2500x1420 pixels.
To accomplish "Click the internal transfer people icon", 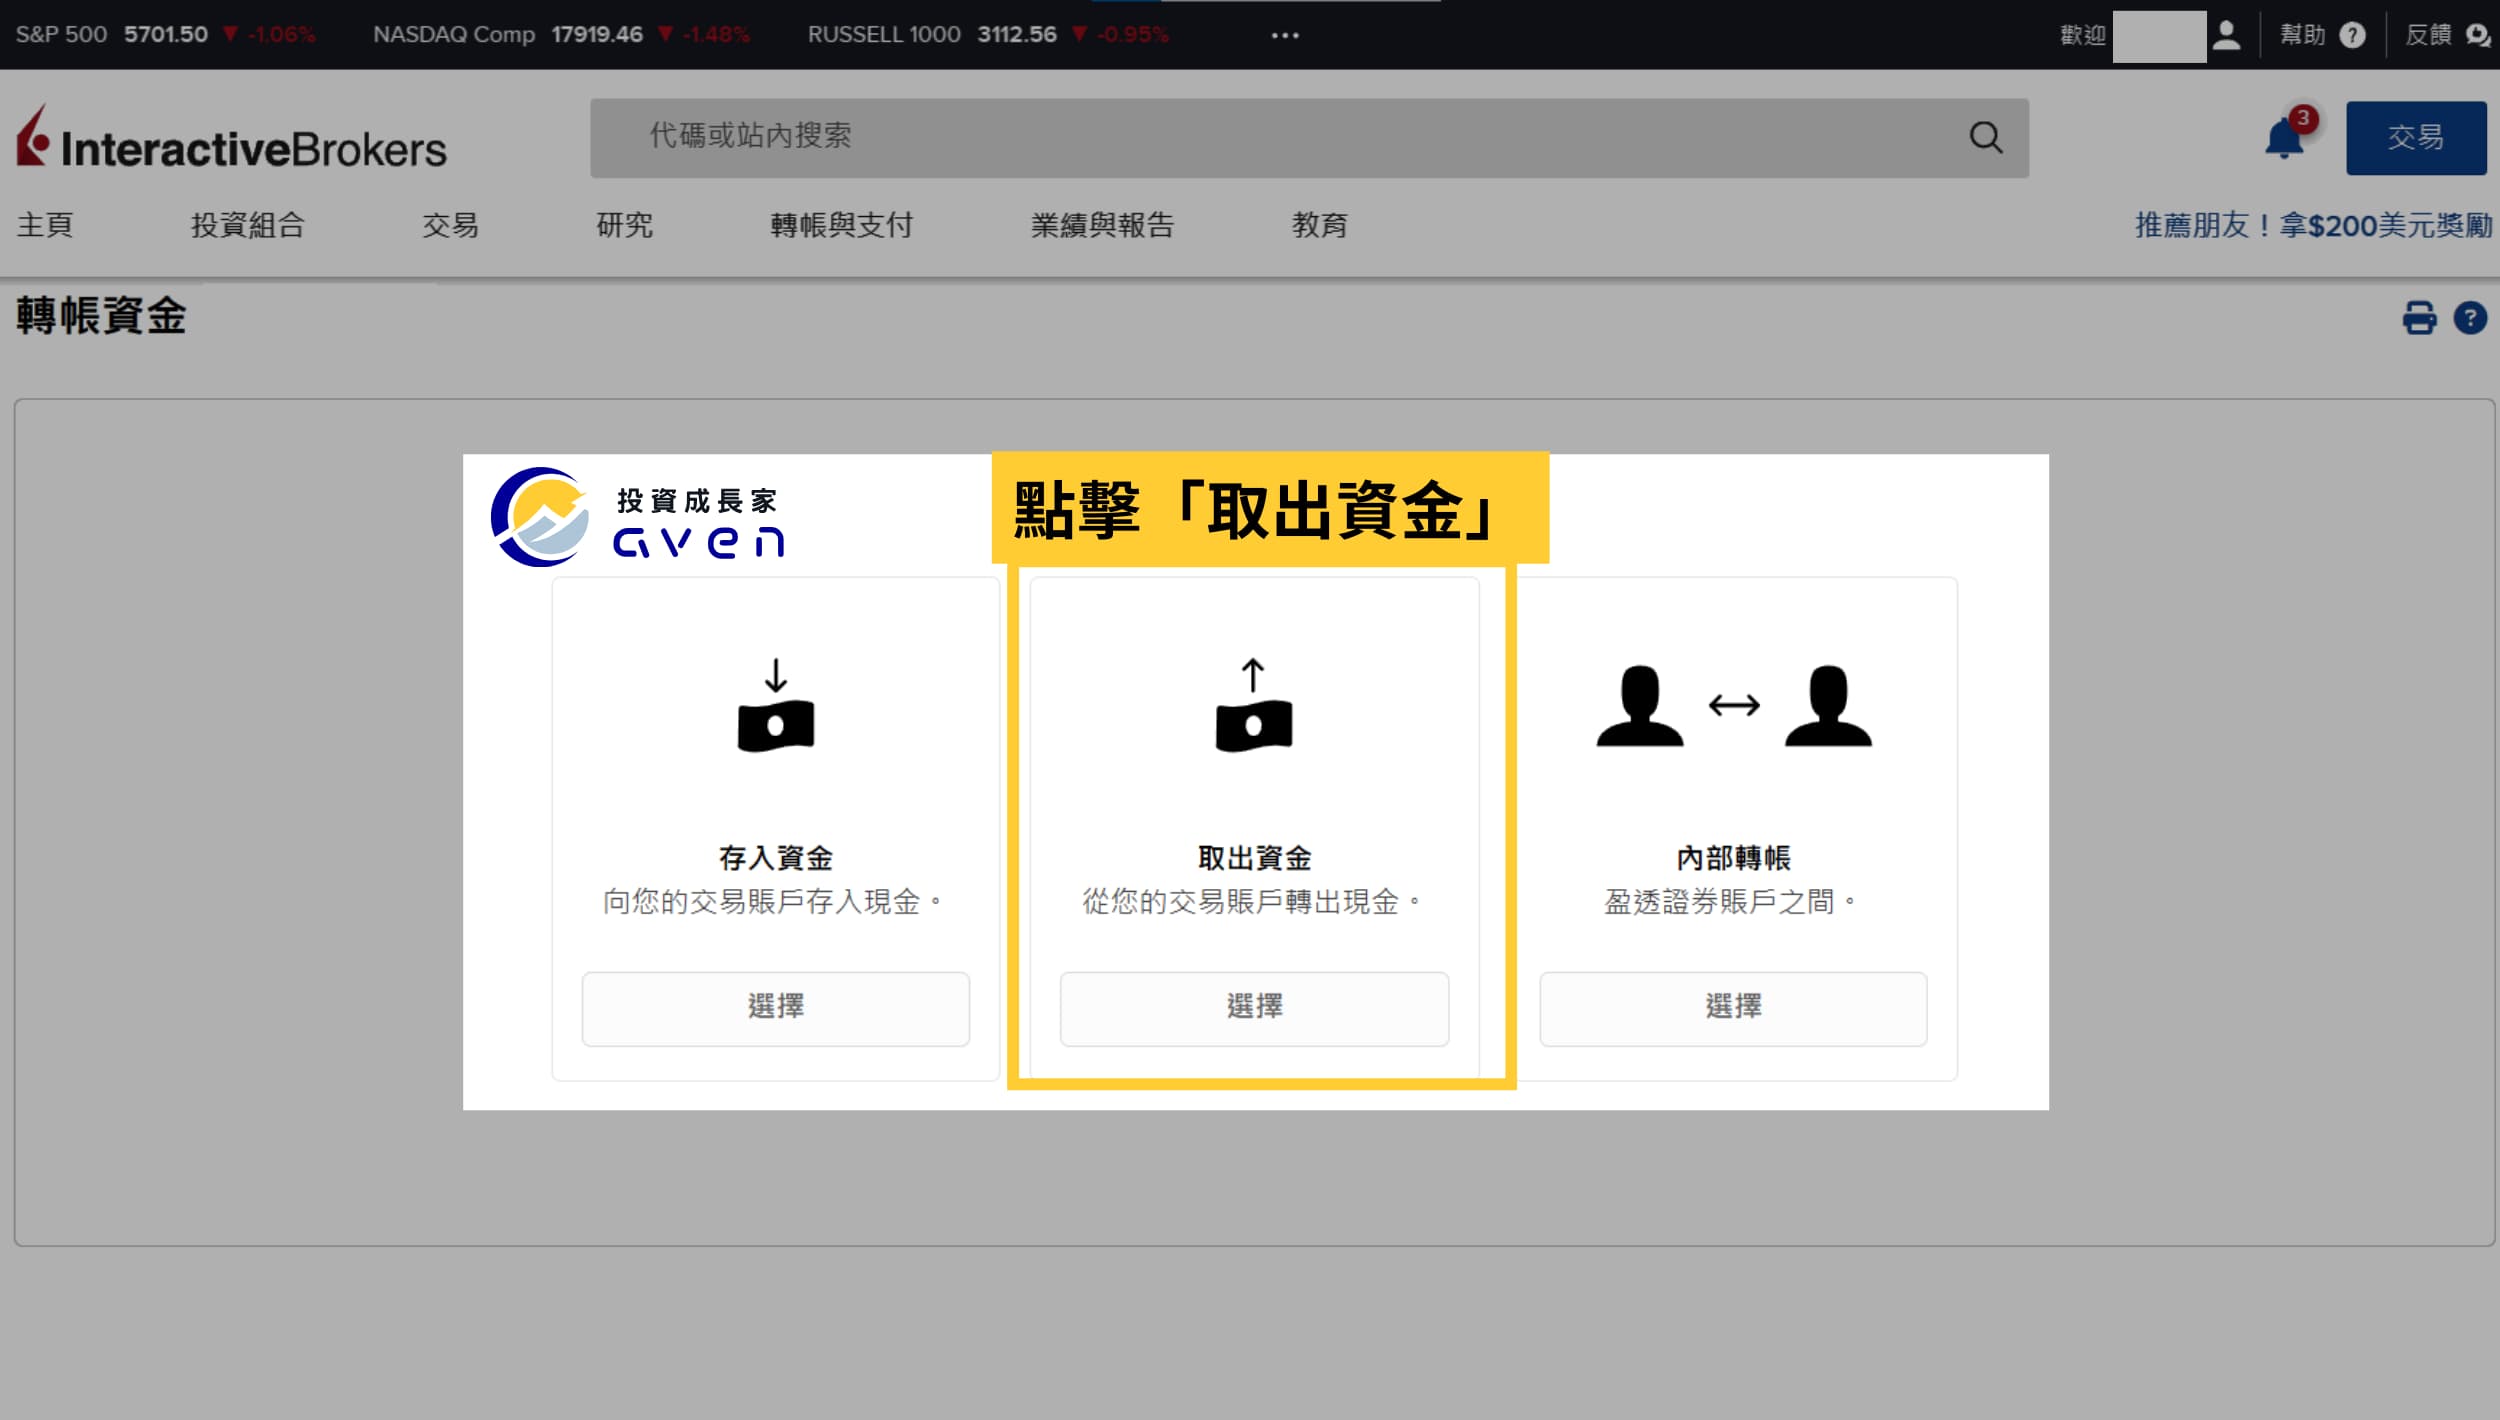I will 1734,705.
